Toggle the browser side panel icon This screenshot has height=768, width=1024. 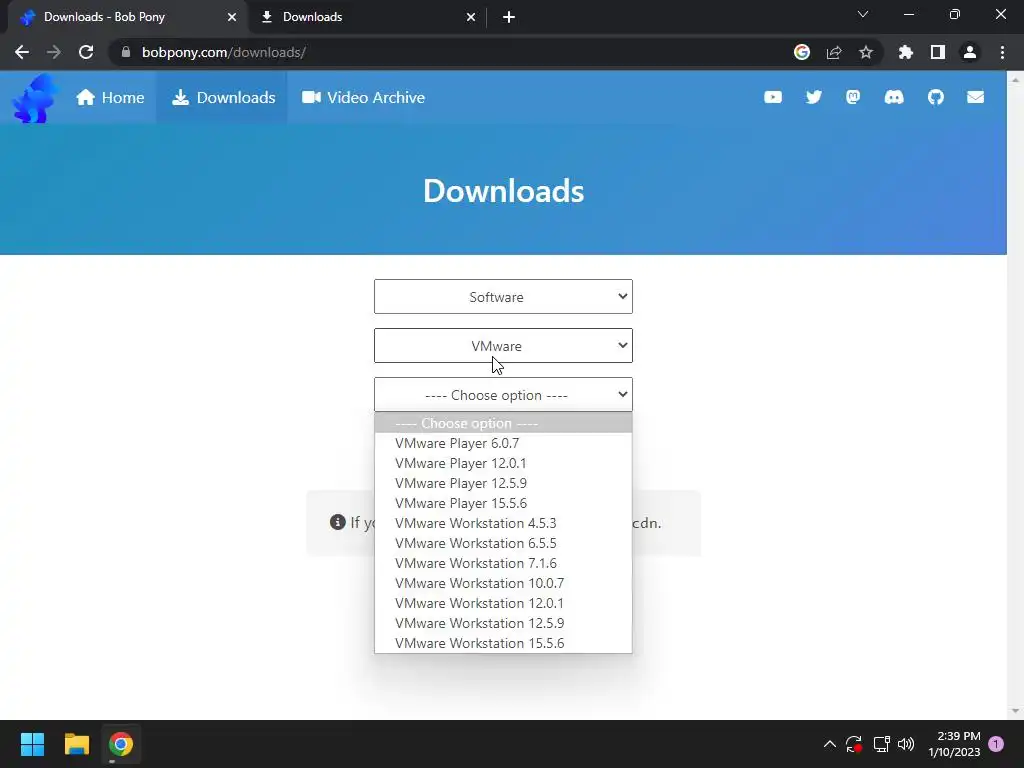pos(938,52)
